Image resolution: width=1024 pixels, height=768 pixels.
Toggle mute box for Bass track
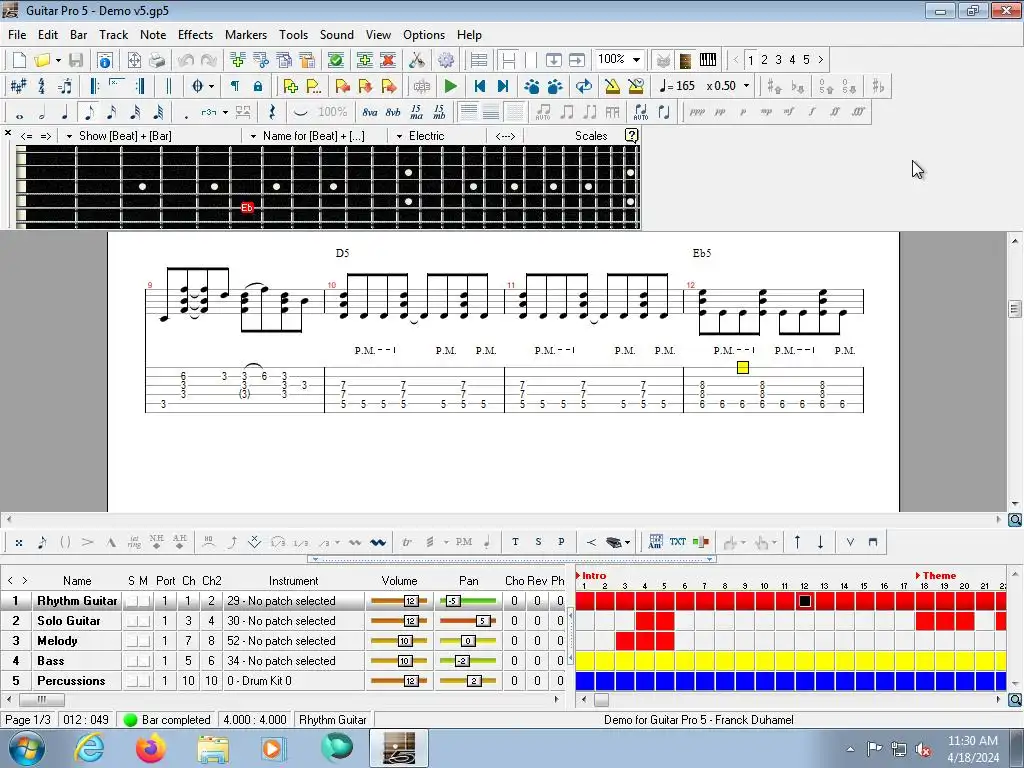click(x=144, y=661)
